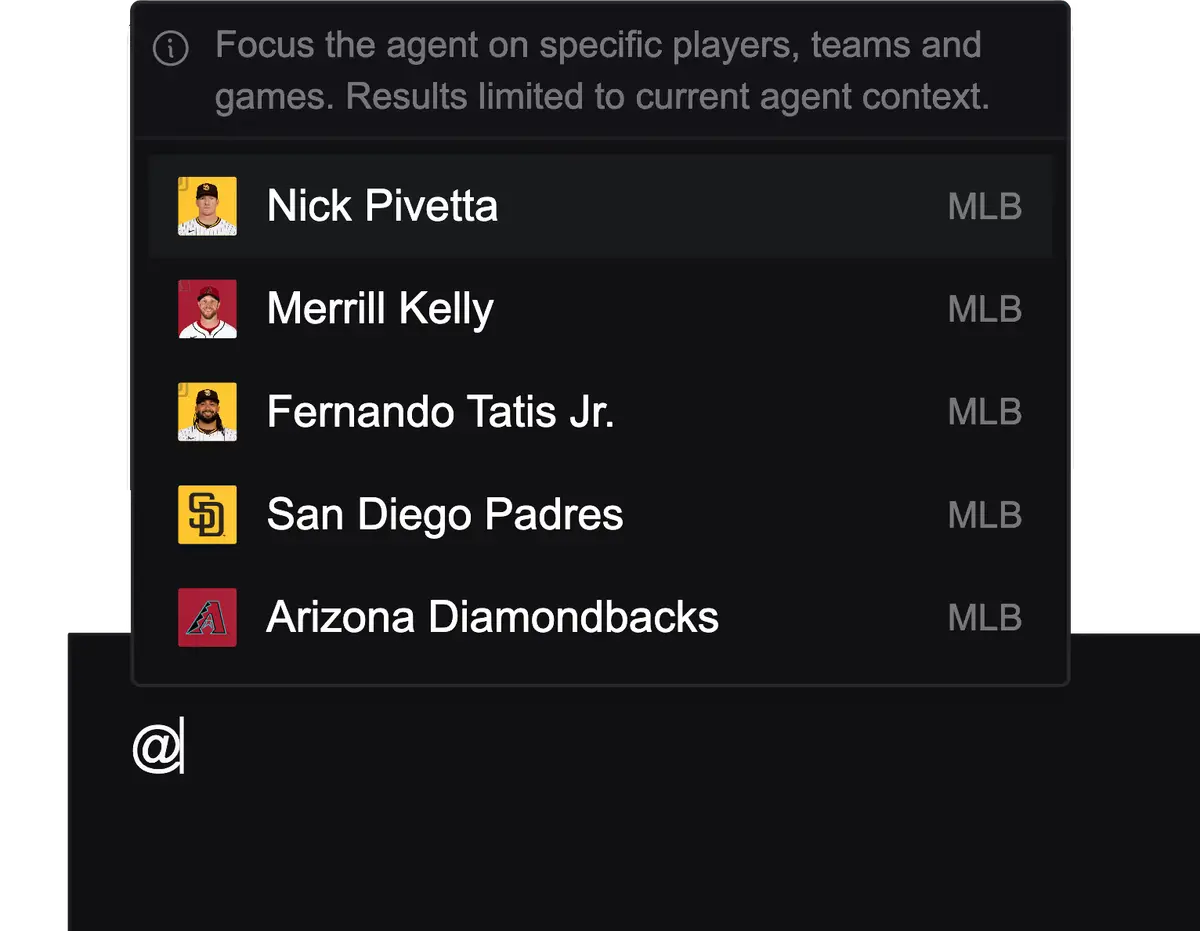Click the San Diego Padres logo
Screen dimensions: 1200x931
pos(207,515)
